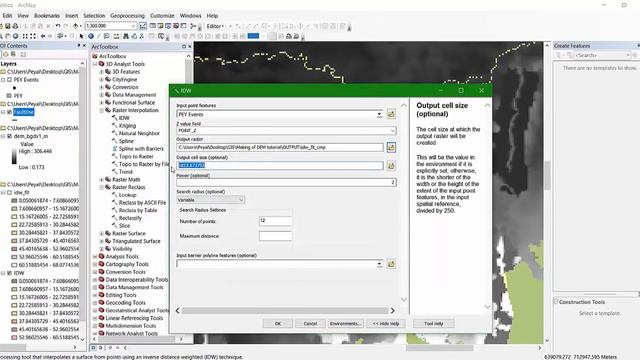640x360 pixels.
Task: Toggle Faultline layer visibility checkbox
Action: [x=9, y=112]
